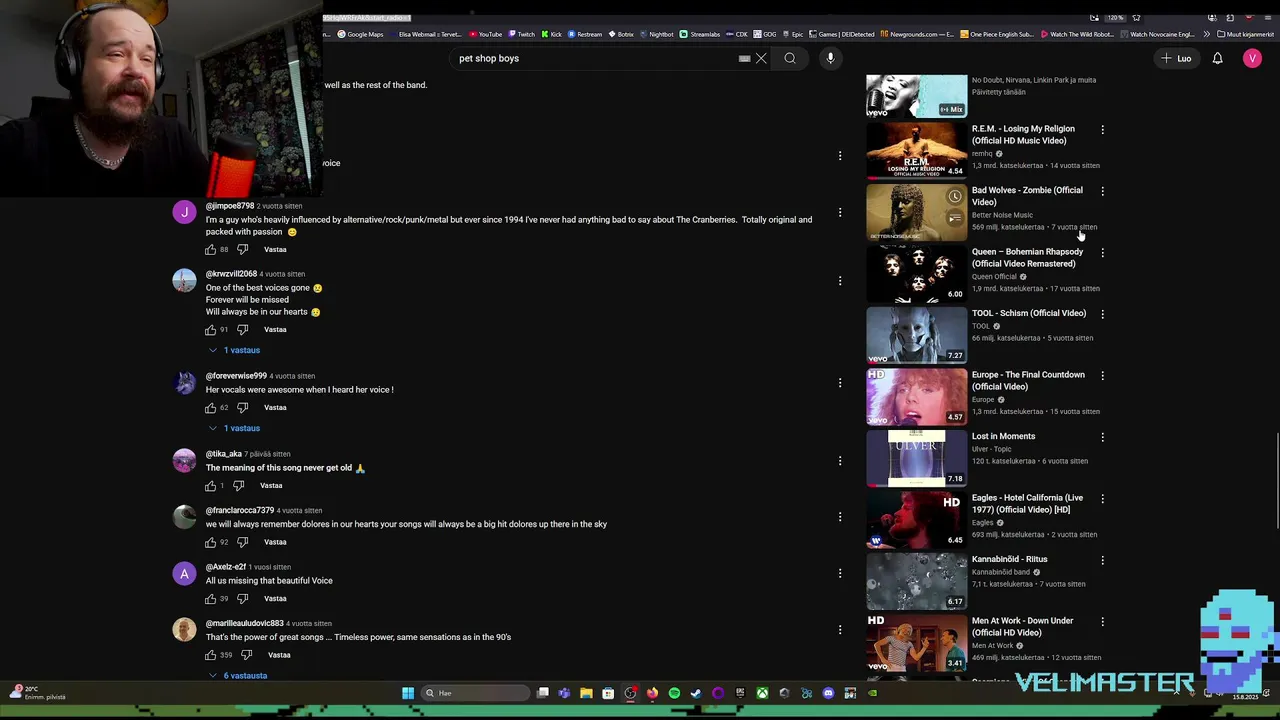Dislike the comment by @krwzvill2068

(242, 329)
